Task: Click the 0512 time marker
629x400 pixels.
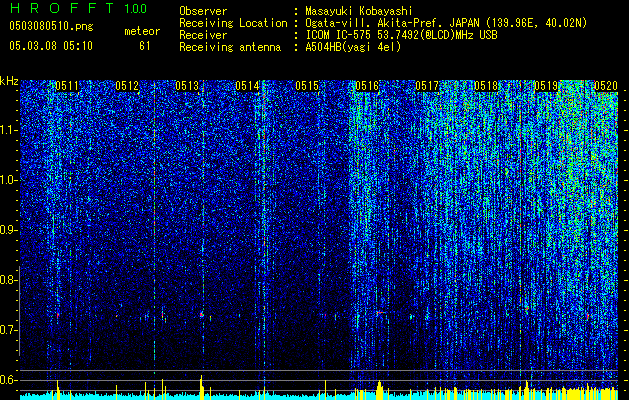Action: [x=127, y=86]
